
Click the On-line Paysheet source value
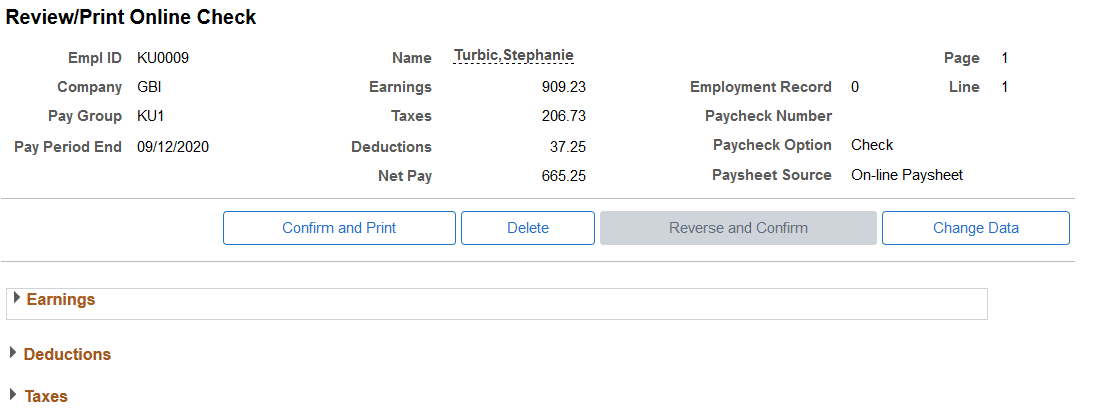907,175
